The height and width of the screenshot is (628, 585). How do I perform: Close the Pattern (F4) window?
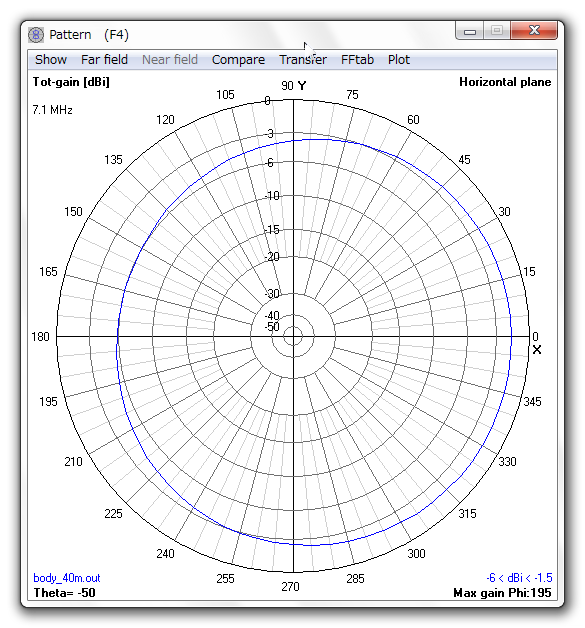tap(534, 31)
